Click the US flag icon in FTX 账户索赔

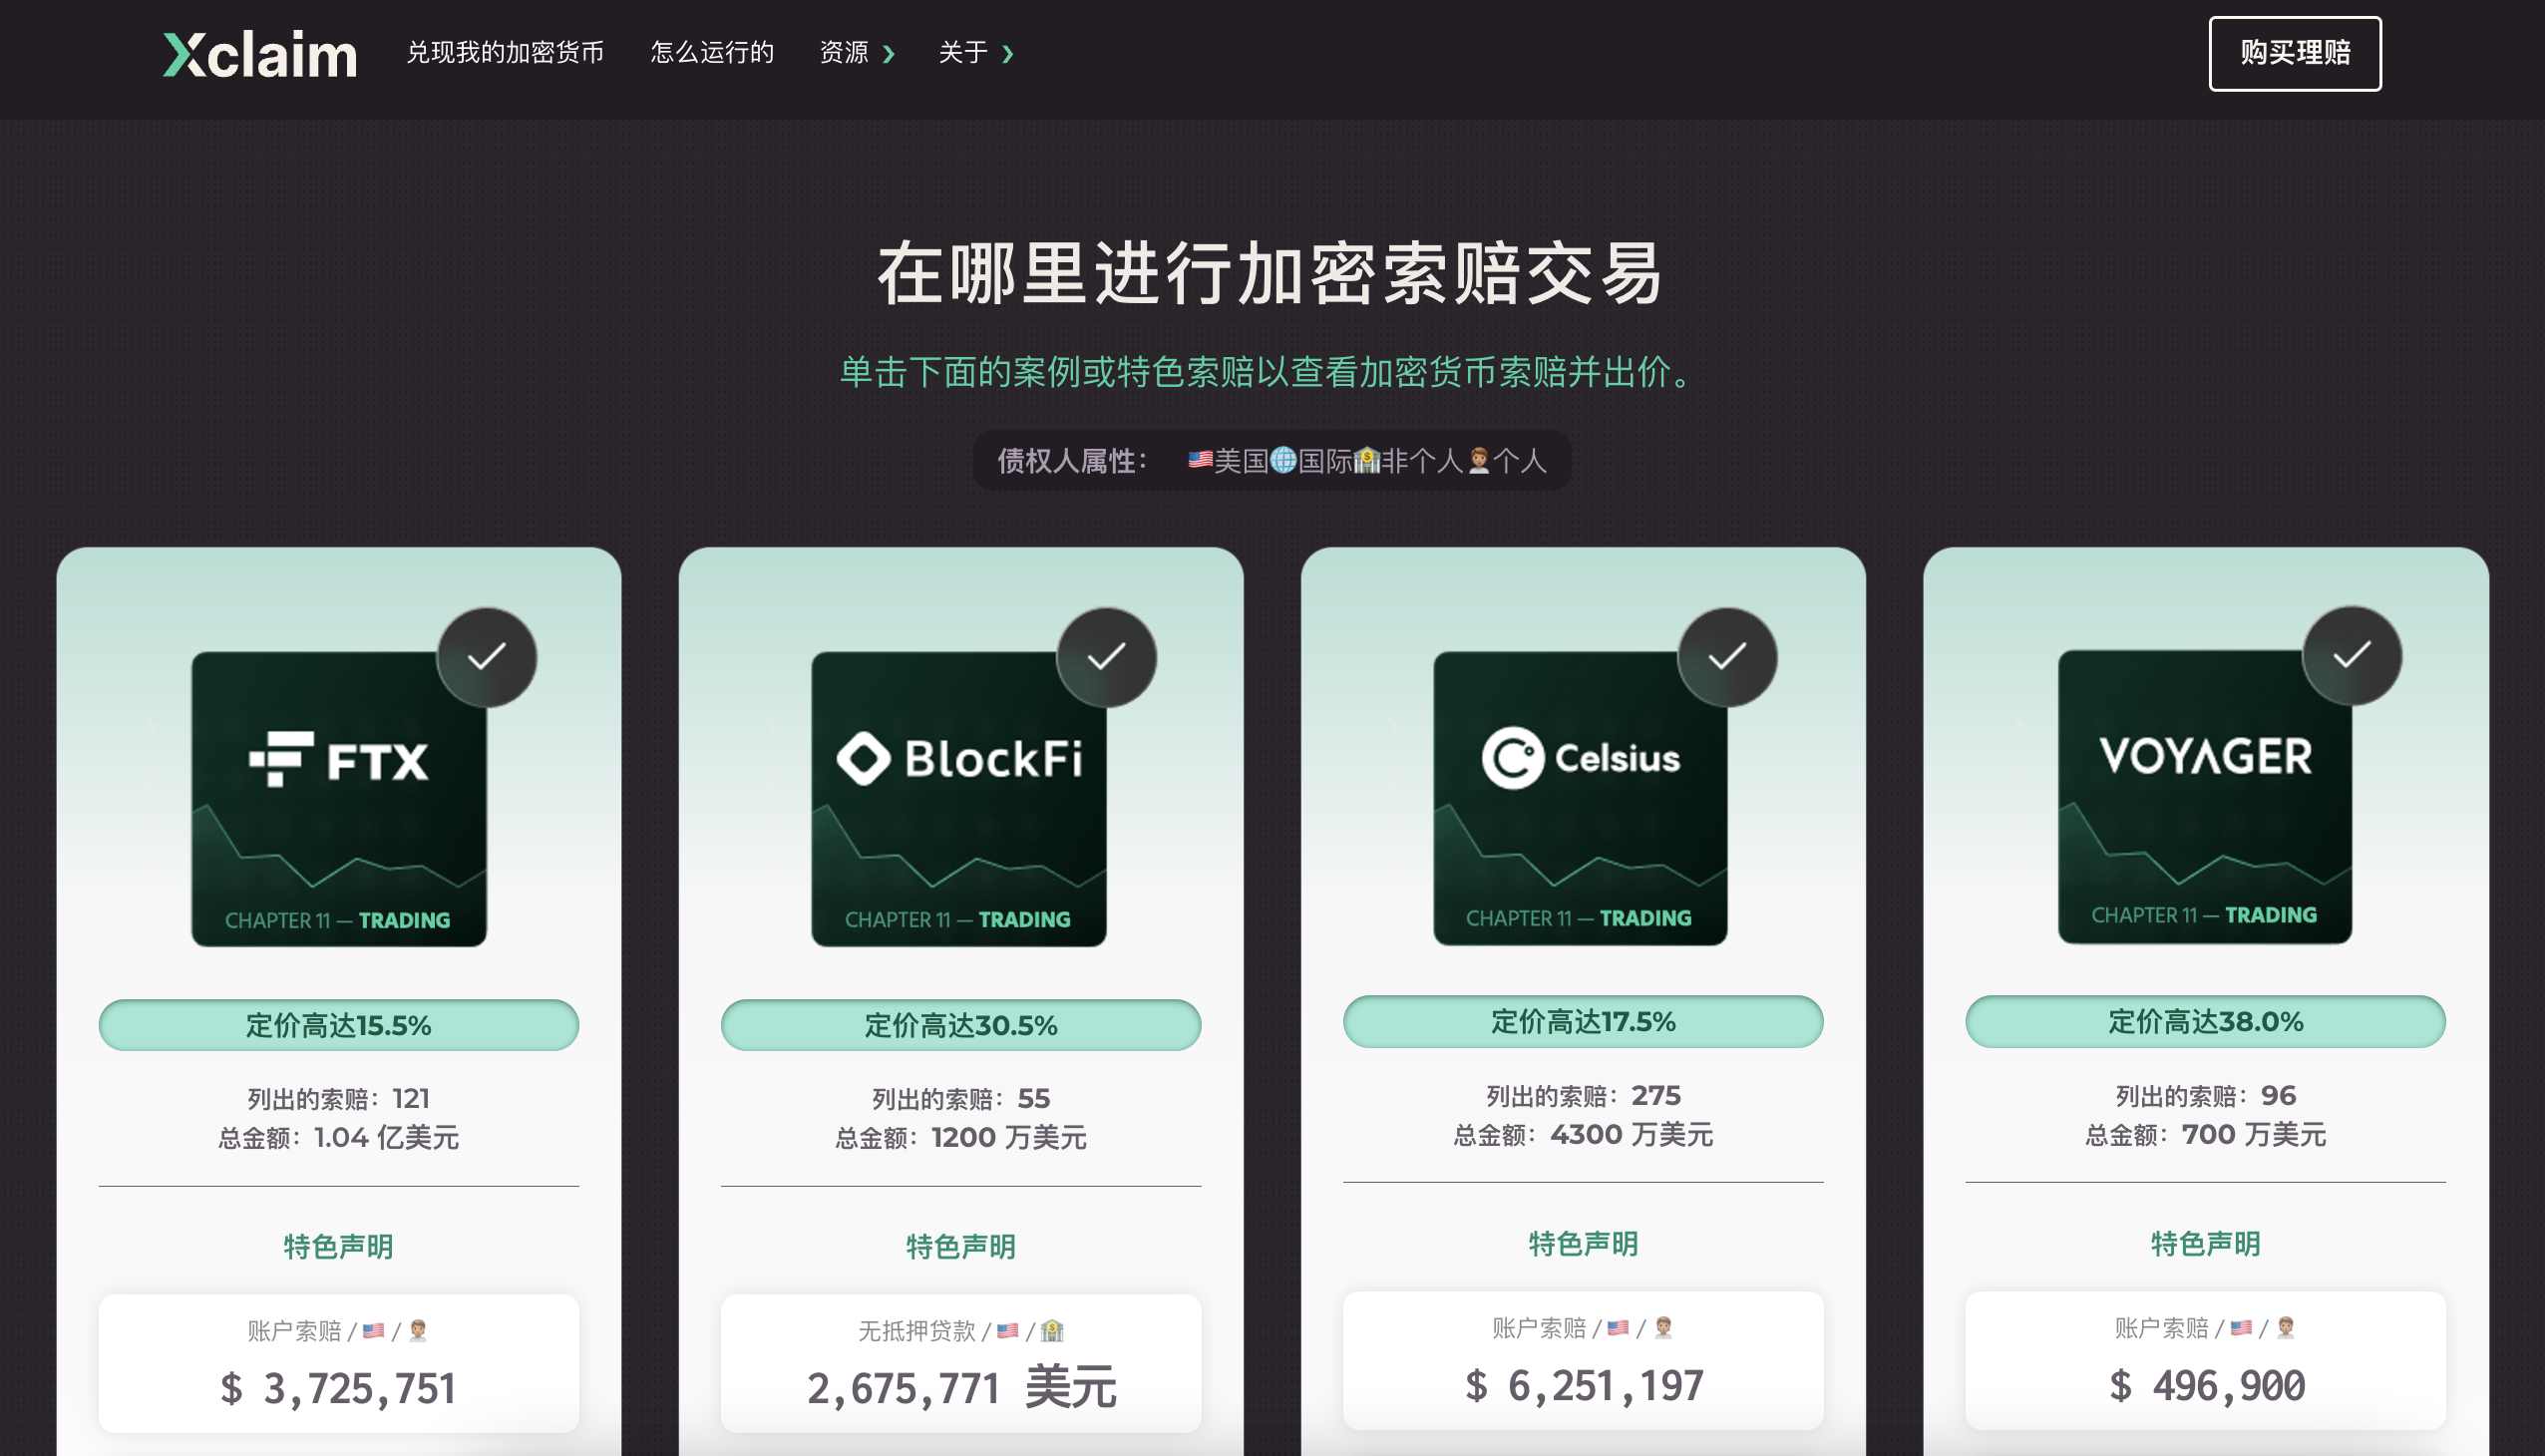pos(374,1331)
